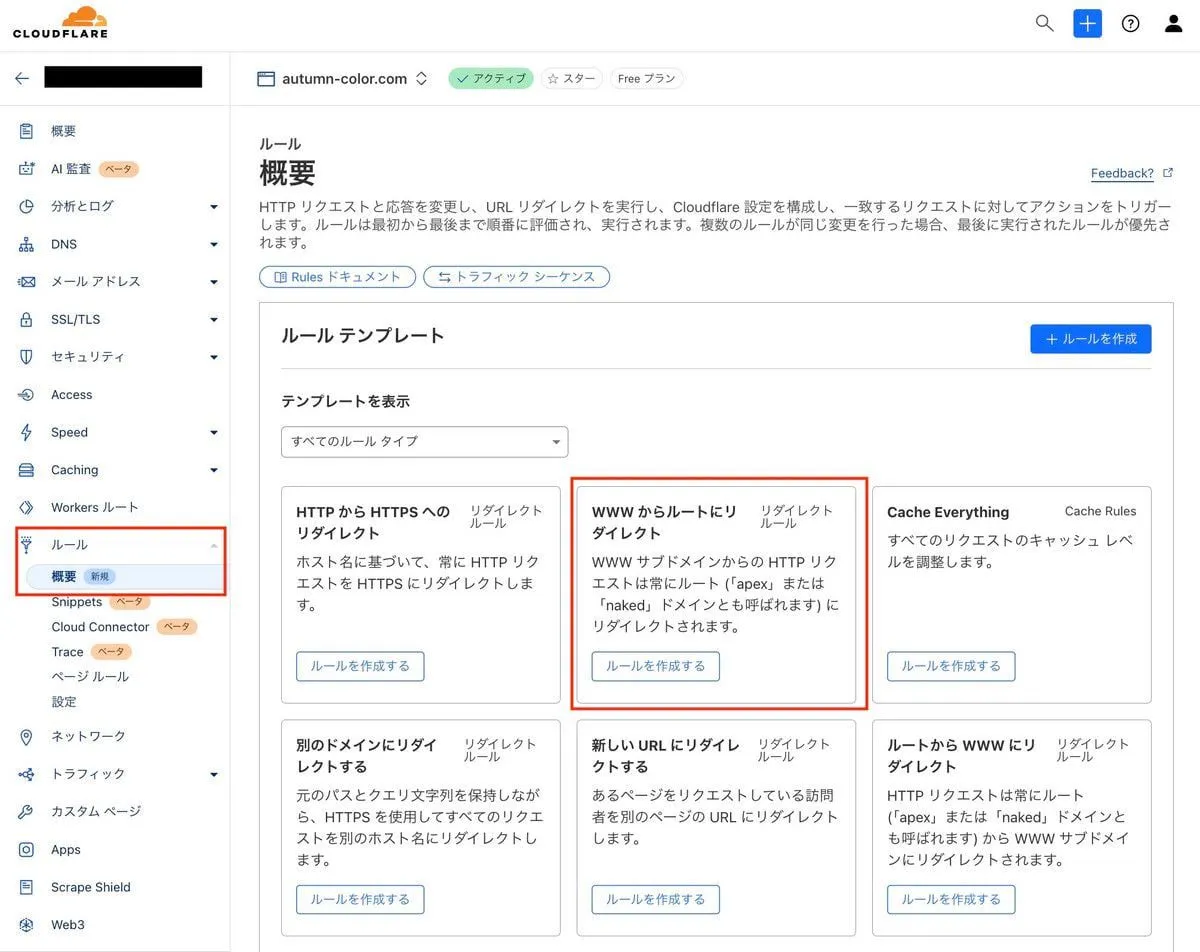The image size is (1200, 952).
Task: Toggle the スター star for the domain
Action: pyautogui.click(x=571, y=78)
